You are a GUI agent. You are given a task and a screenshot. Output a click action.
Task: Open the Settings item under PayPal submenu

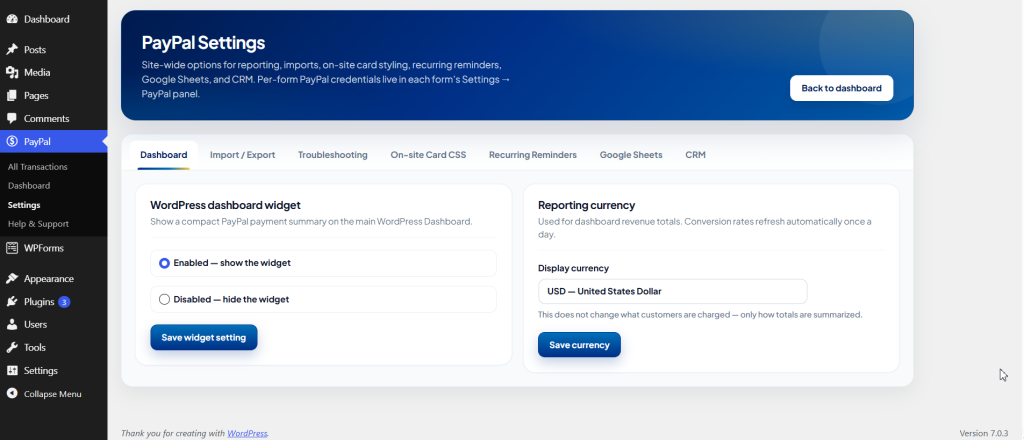[x=24, y=205]
